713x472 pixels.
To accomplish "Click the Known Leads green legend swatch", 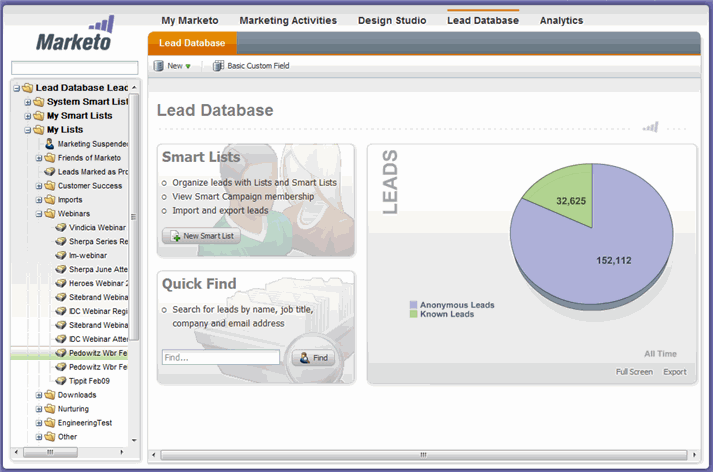I will click(413, 314).
